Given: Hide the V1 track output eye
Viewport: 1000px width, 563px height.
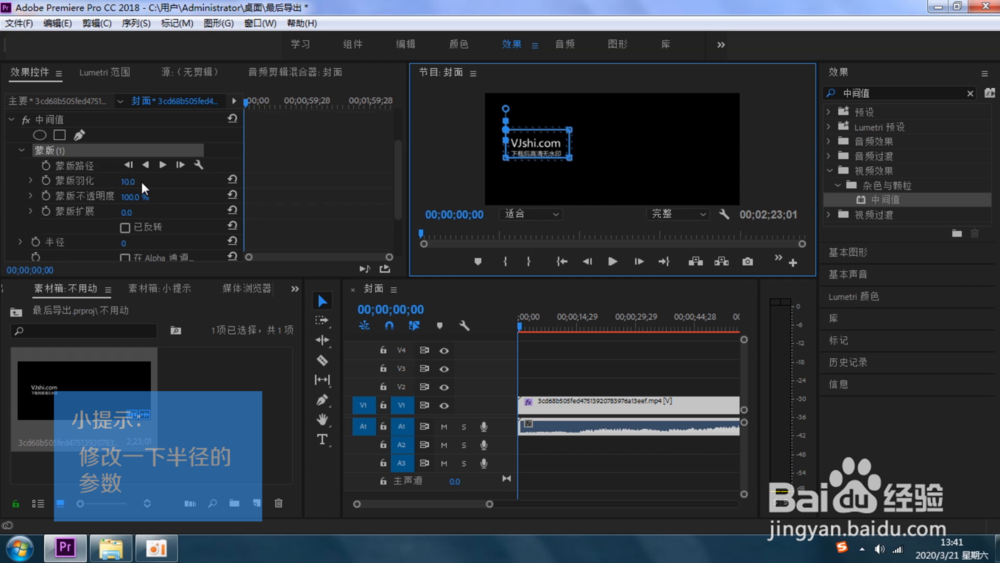Looking at the screenshot, I should coord(445,406).
